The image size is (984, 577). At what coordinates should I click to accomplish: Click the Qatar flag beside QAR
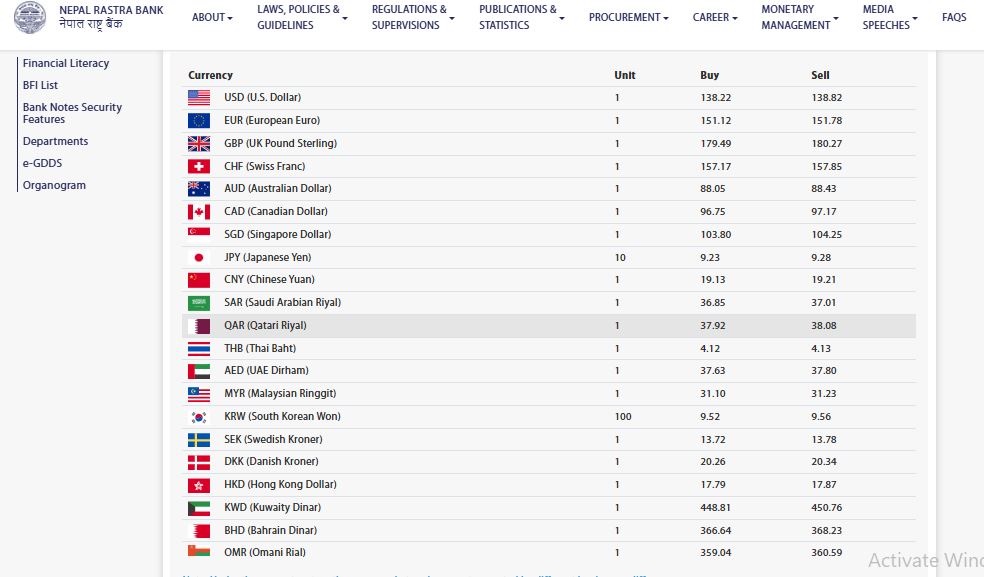point(199,326)
